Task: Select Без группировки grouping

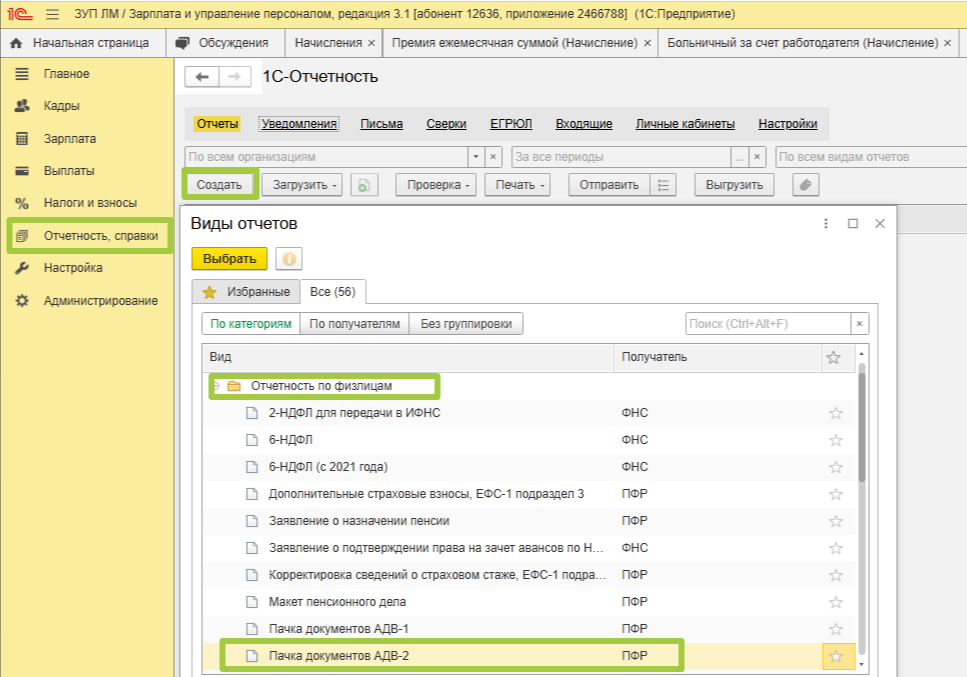Action: [x=466, y=324]
